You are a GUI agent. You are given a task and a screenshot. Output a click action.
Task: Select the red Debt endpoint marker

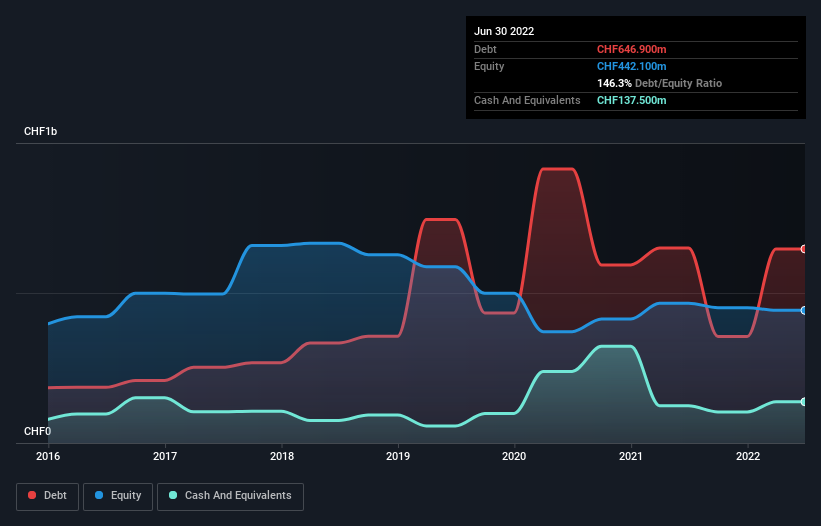[804, 249]
